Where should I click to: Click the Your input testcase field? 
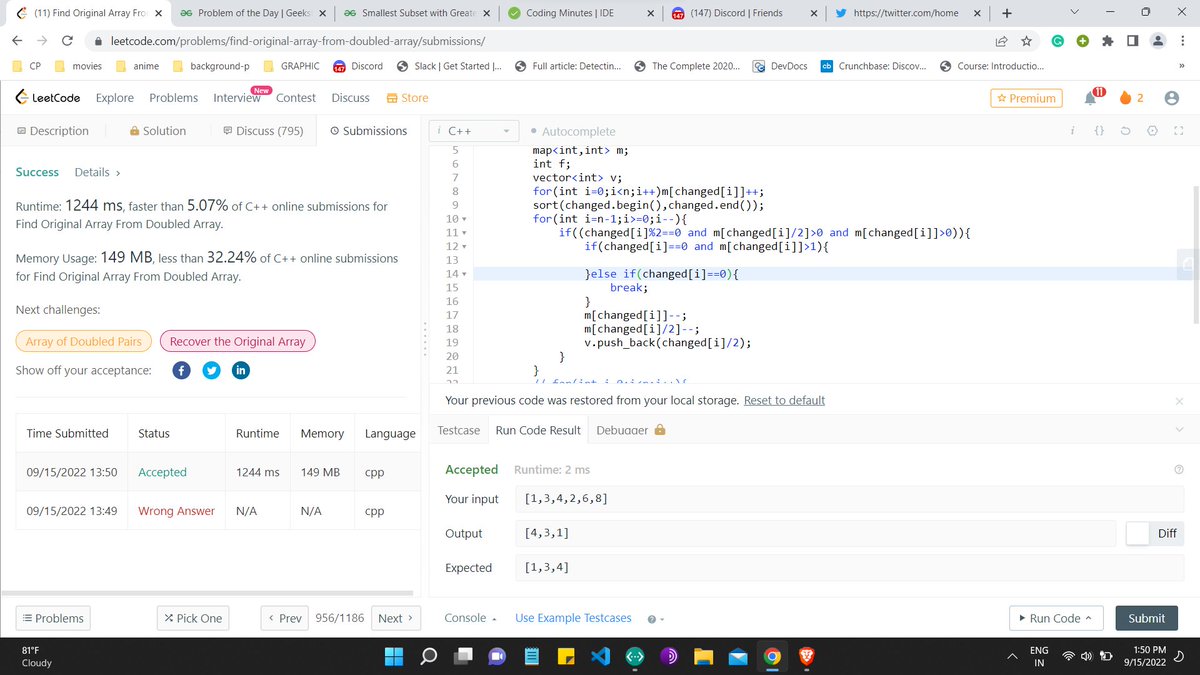[850, 499]
